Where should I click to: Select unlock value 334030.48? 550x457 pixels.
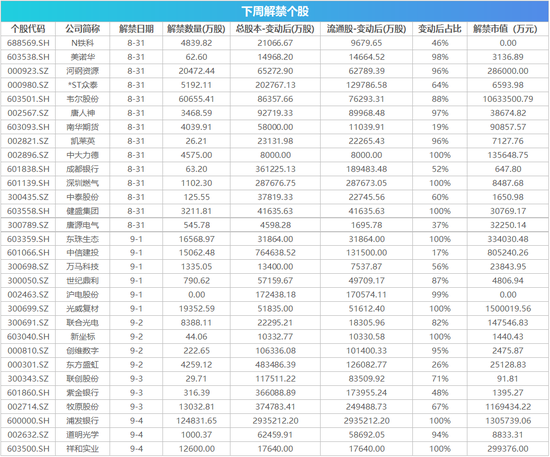coord(508,239)
